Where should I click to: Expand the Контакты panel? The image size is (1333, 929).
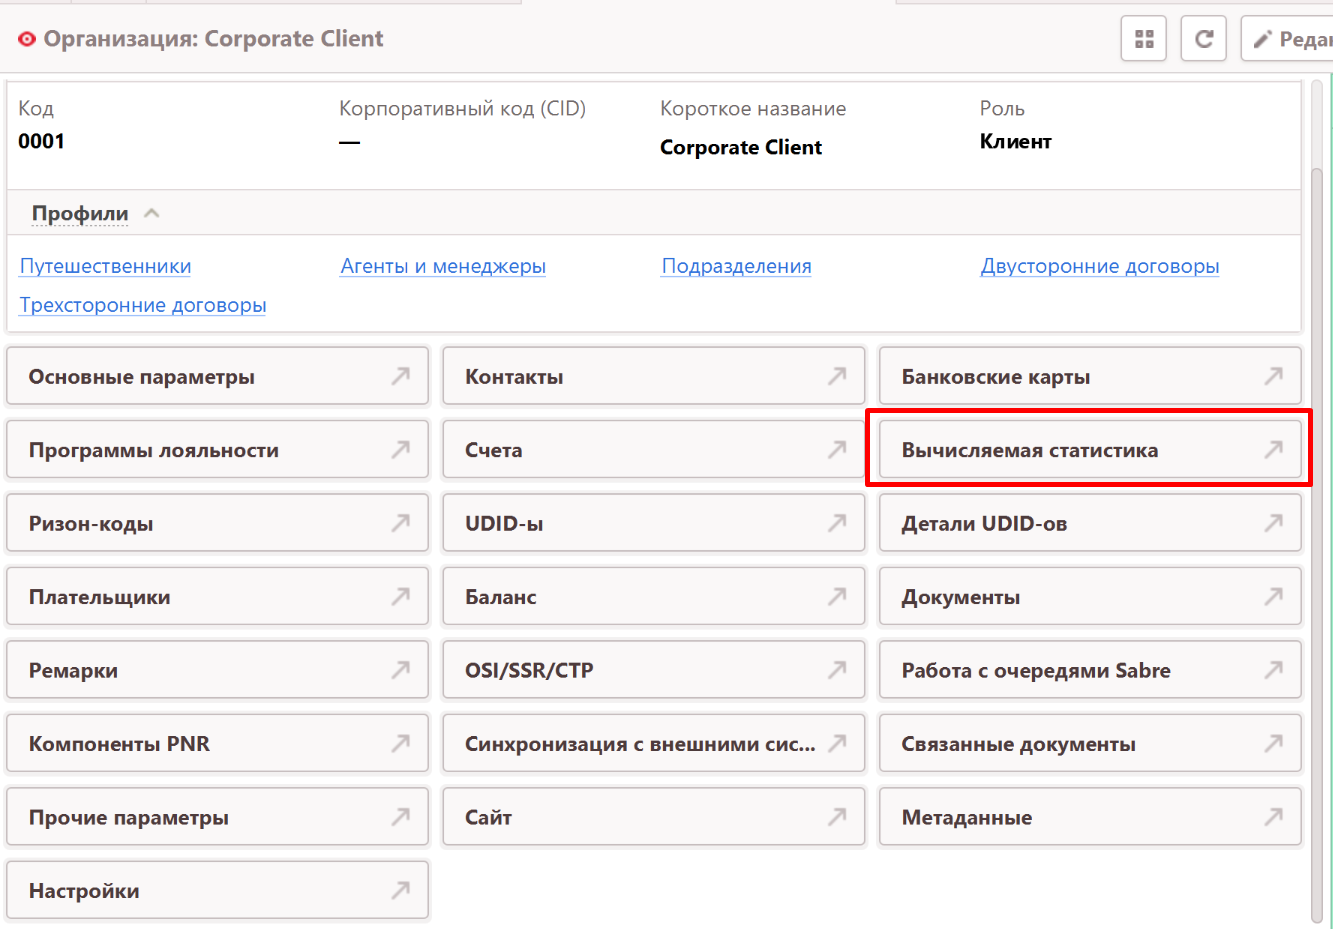(x=653, y=377)
